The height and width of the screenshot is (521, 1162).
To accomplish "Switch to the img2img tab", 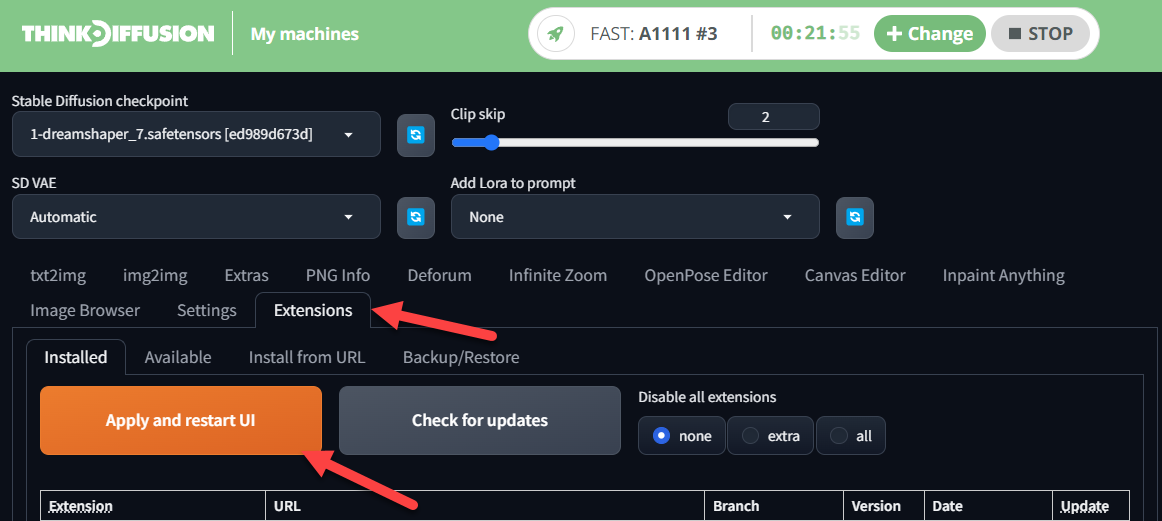I will (x=155, y=276).
